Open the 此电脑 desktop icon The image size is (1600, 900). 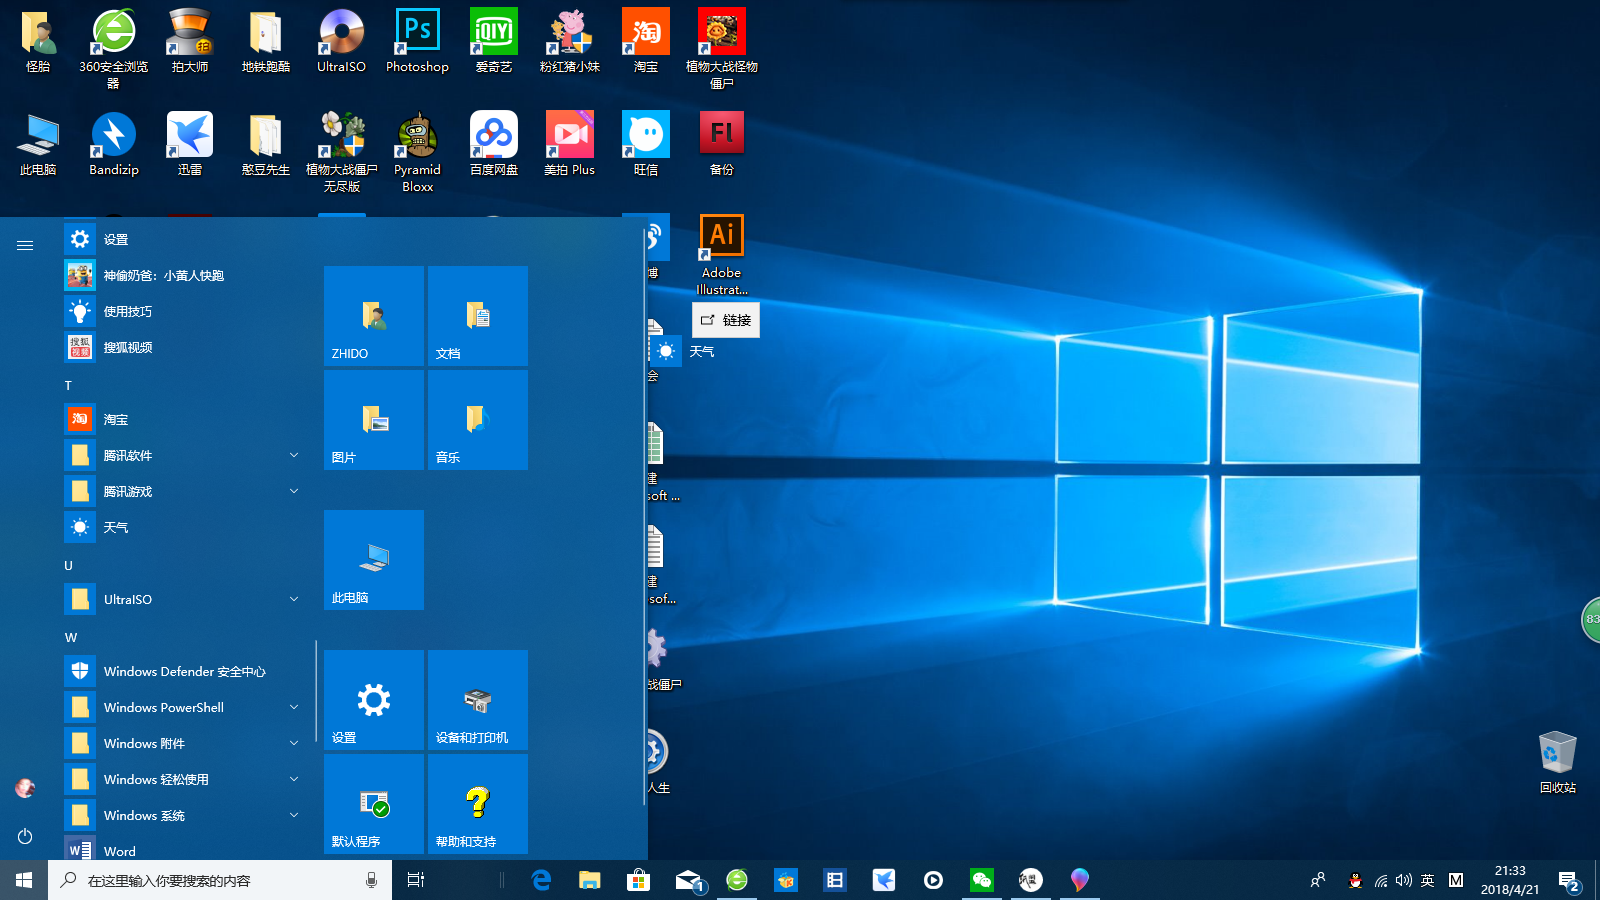tap(38, 145)
